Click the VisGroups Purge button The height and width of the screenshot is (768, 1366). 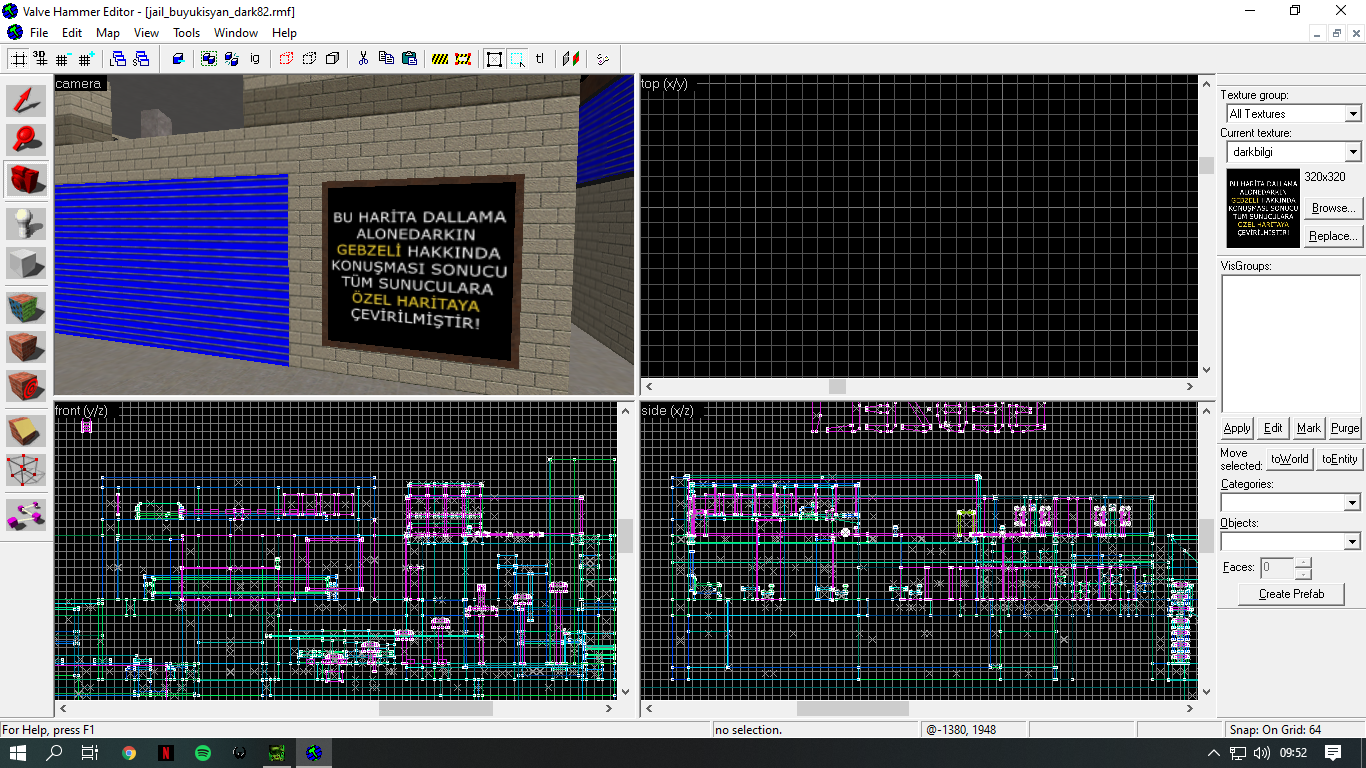click(x=1345, y=428)
